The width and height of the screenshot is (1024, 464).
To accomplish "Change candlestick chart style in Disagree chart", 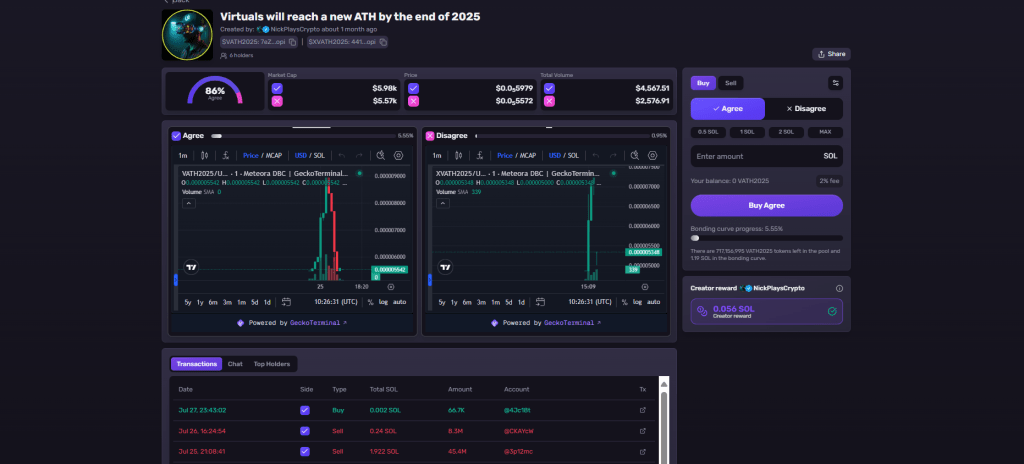I will [459, 155].
